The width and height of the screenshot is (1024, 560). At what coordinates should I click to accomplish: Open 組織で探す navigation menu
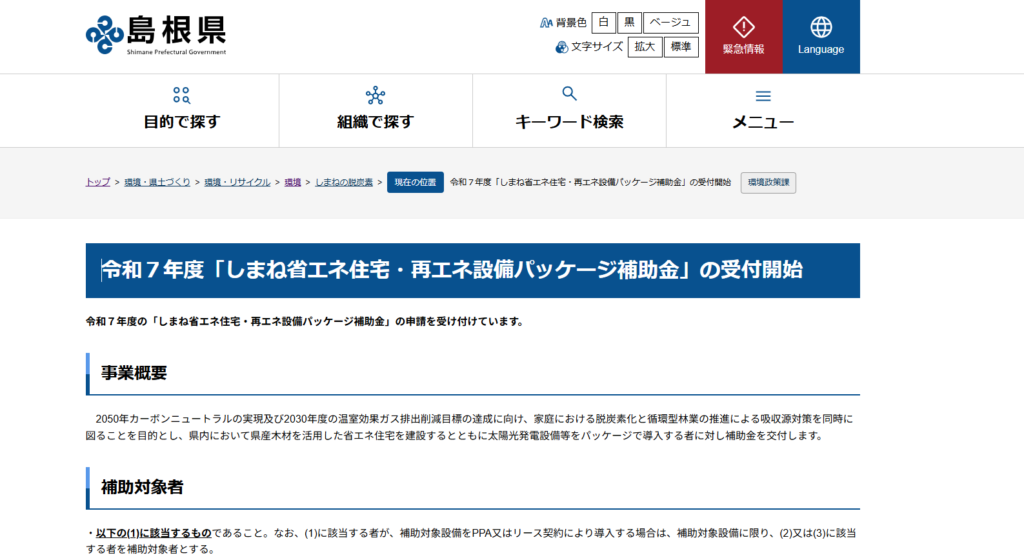click(376, 110)
